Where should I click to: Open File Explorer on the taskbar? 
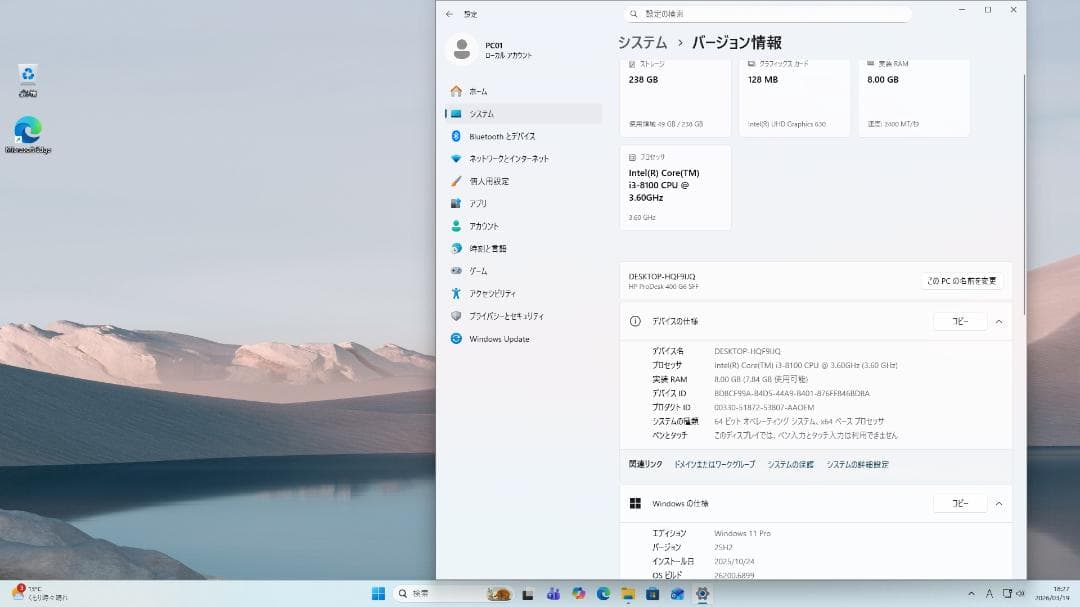(628, 594)
